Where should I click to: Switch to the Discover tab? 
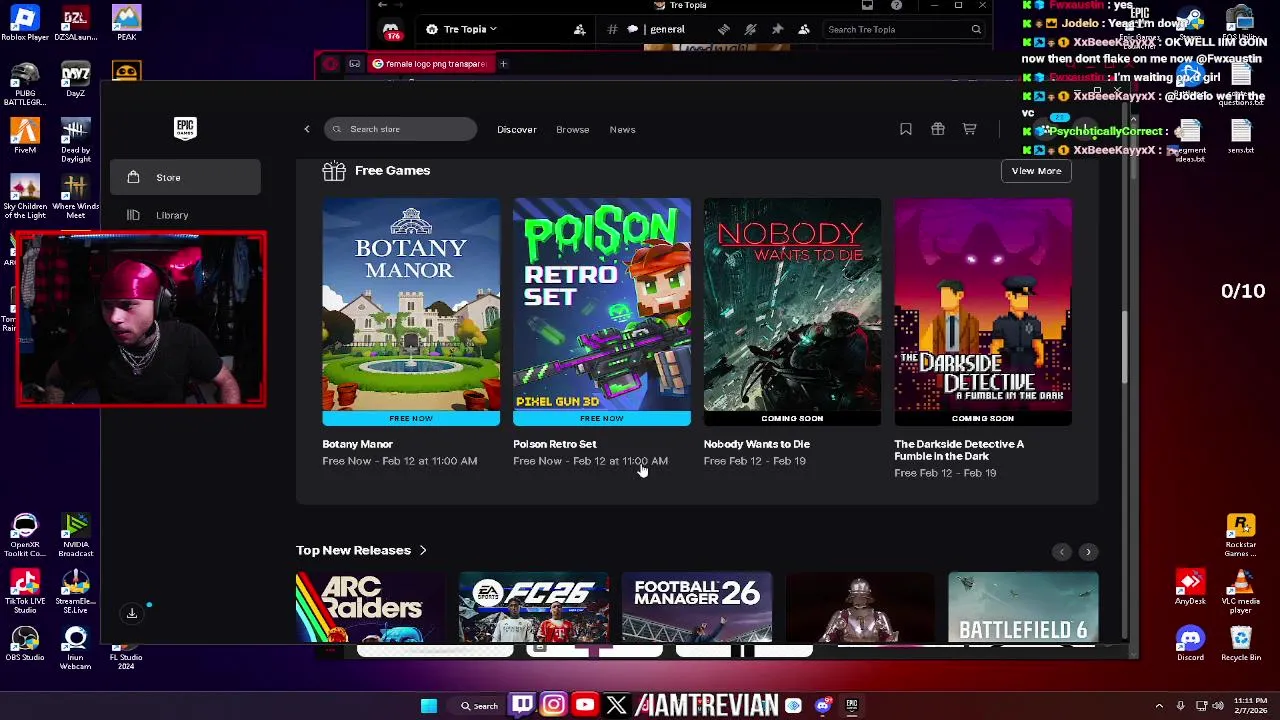[517, 129]
